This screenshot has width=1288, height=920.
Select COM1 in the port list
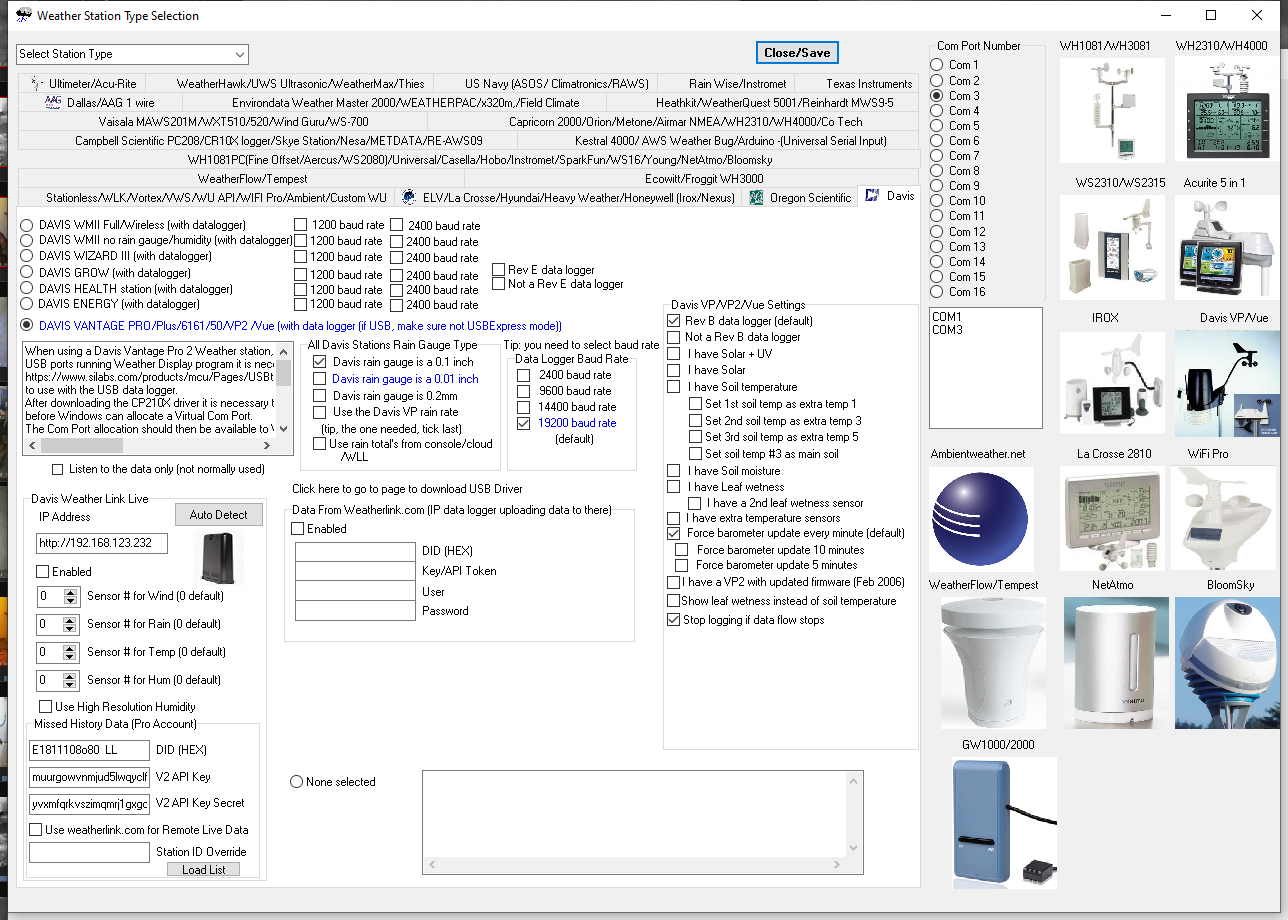946,317
